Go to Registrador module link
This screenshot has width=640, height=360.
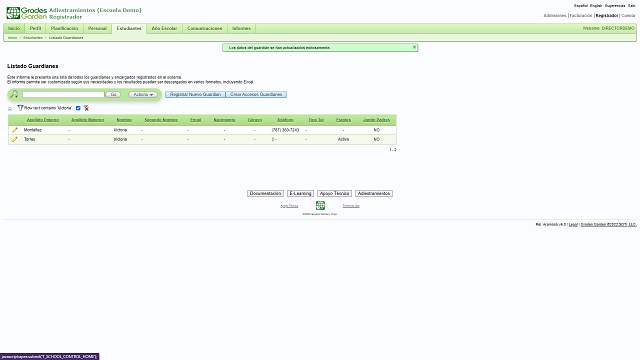pos(607,16)
